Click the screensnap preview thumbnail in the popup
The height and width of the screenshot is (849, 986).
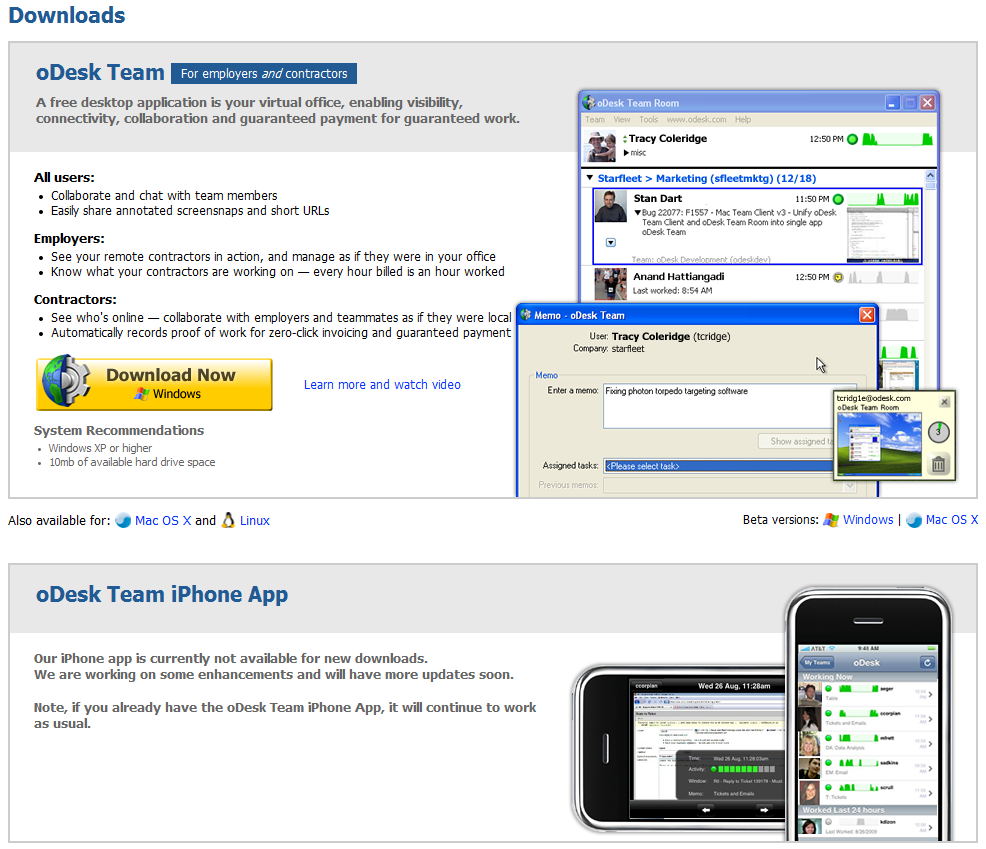(879, 445)
